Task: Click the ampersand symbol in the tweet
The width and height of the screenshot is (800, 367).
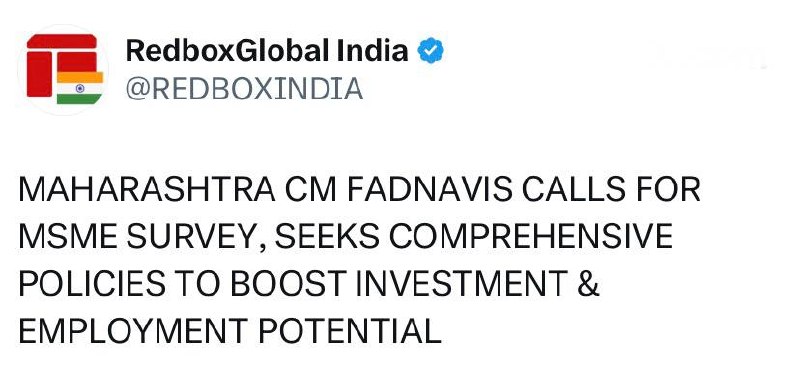Action: click(x=589, y=283)
